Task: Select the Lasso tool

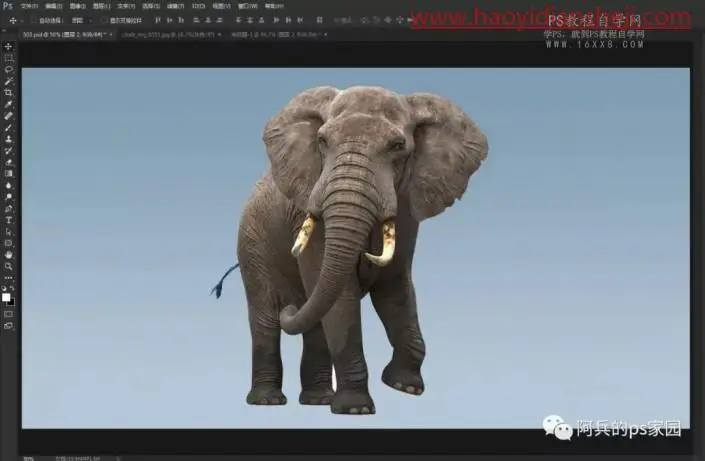Action: pyautogui.click(x=9, y=70)
